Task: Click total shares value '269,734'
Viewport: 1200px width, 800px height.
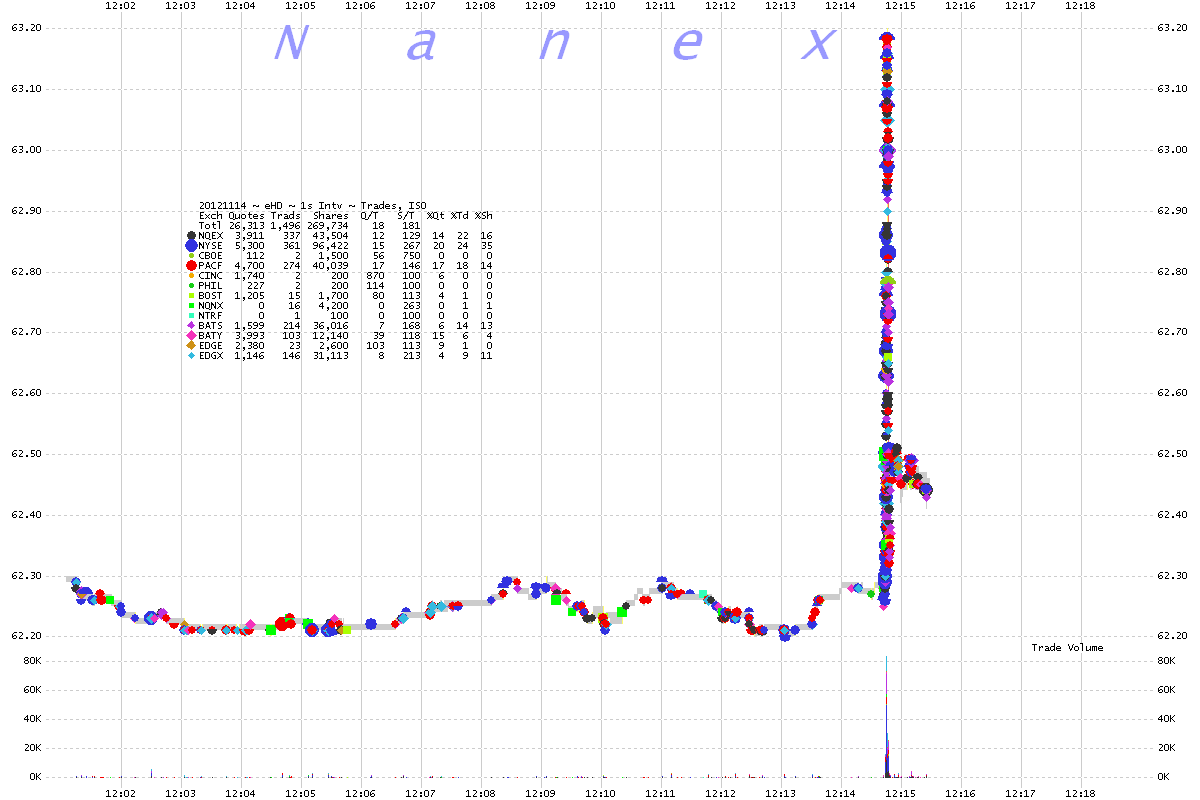Action: click(x=328, y=226)
